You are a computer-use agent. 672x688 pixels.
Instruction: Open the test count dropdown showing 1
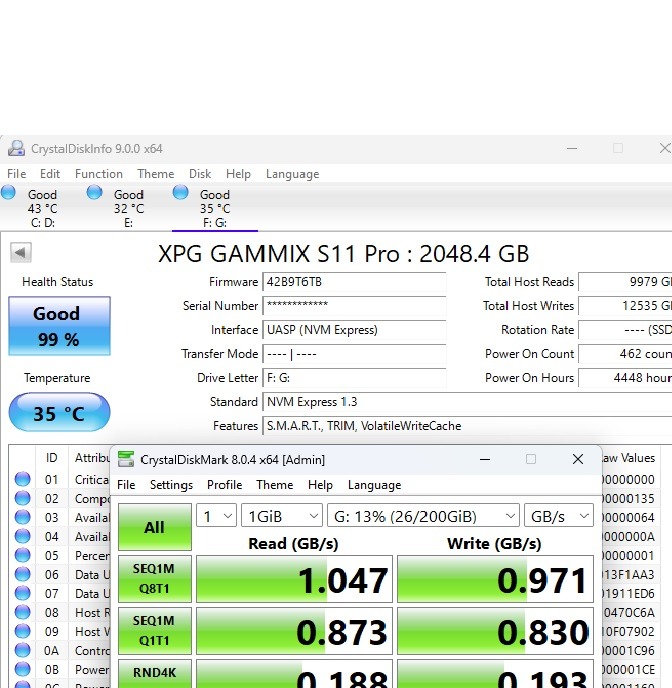pos(217,516)
